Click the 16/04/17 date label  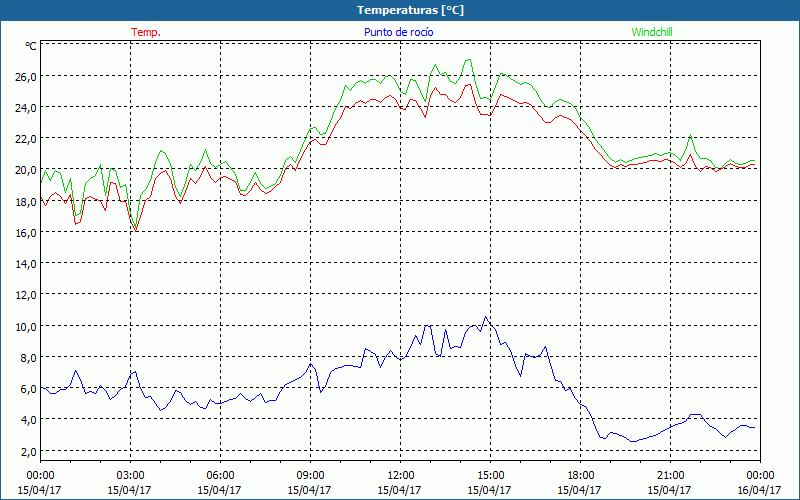(759, 490)
